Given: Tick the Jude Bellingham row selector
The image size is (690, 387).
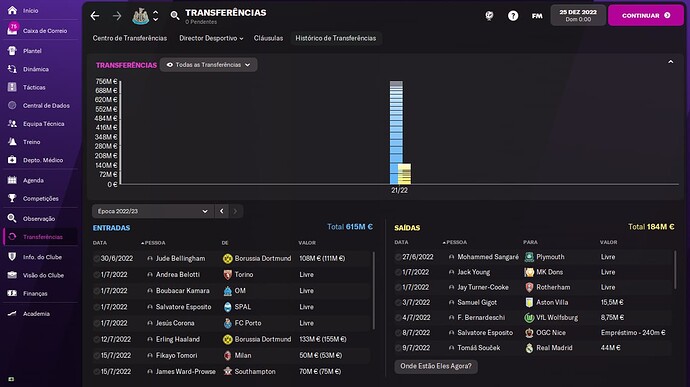Looking at the screenshot, I should (x=96, y=258).
